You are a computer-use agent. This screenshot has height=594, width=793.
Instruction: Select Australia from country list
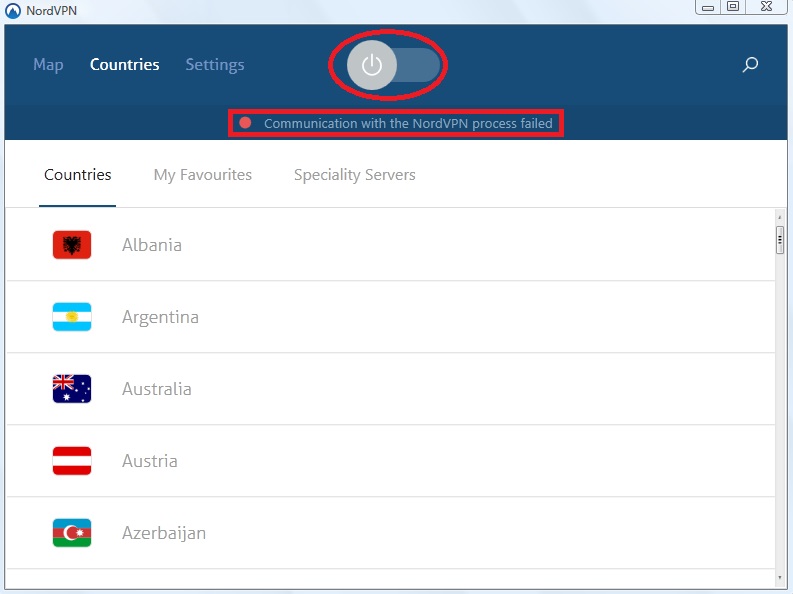390,389
